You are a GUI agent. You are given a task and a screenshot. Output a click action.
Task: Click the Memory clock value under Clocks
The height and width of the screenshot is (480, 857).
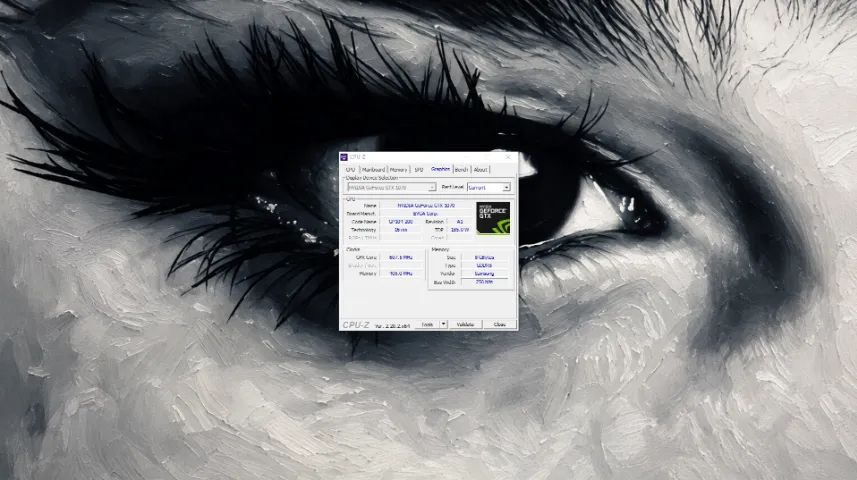tap(401, 273)
